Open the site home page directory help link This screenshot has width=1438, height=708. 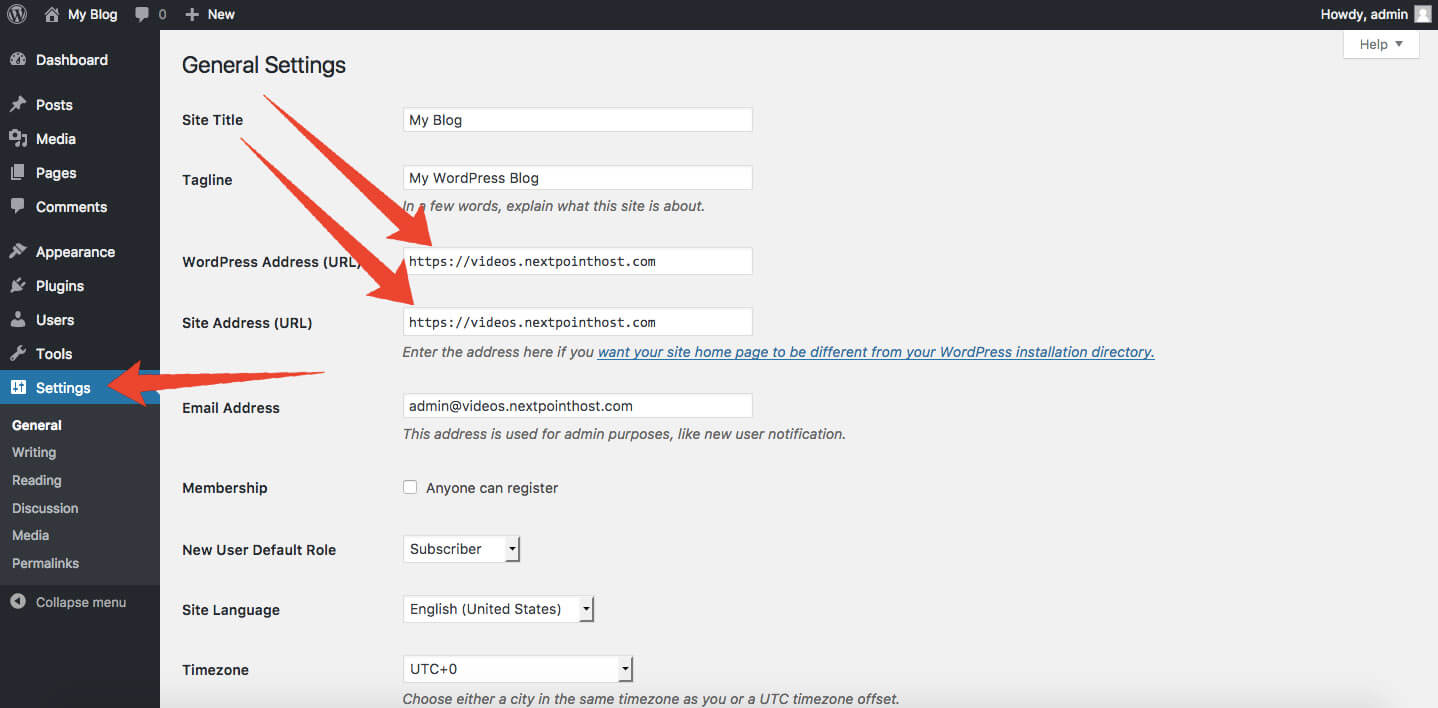pos(876,352)
